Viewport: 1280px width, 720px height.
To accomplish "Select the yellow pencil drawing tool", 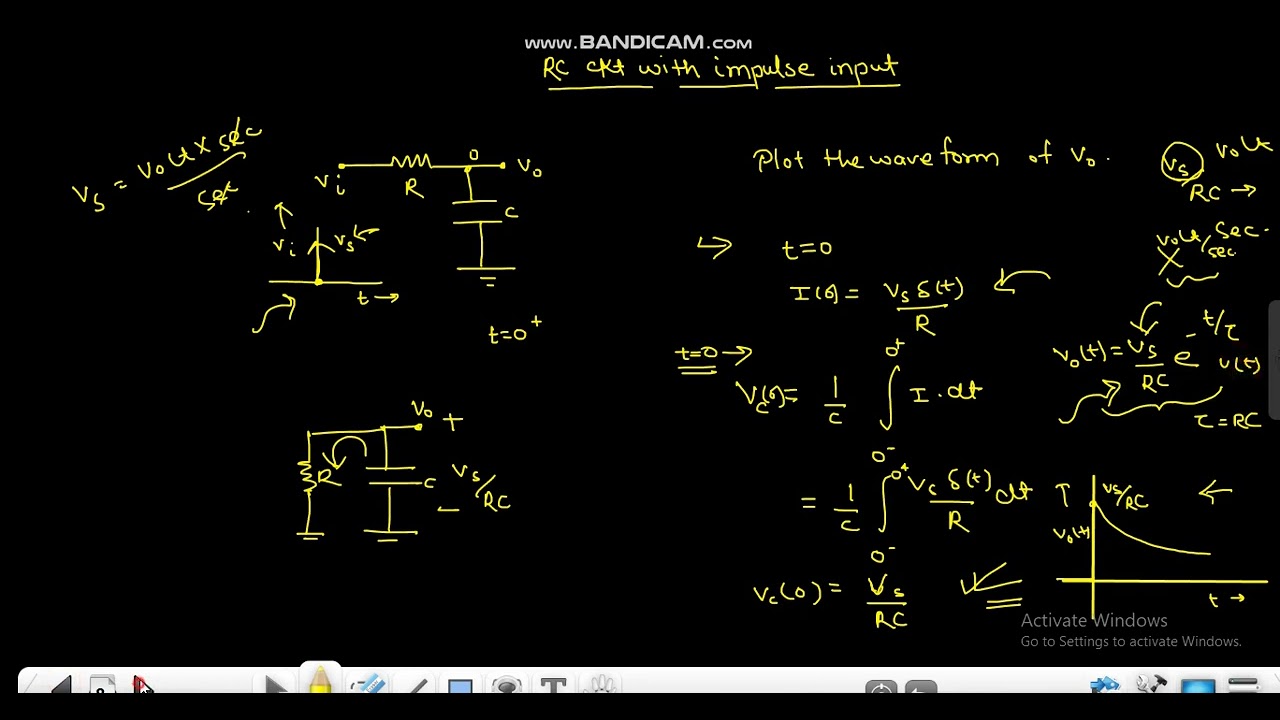I will click(320, 681).
